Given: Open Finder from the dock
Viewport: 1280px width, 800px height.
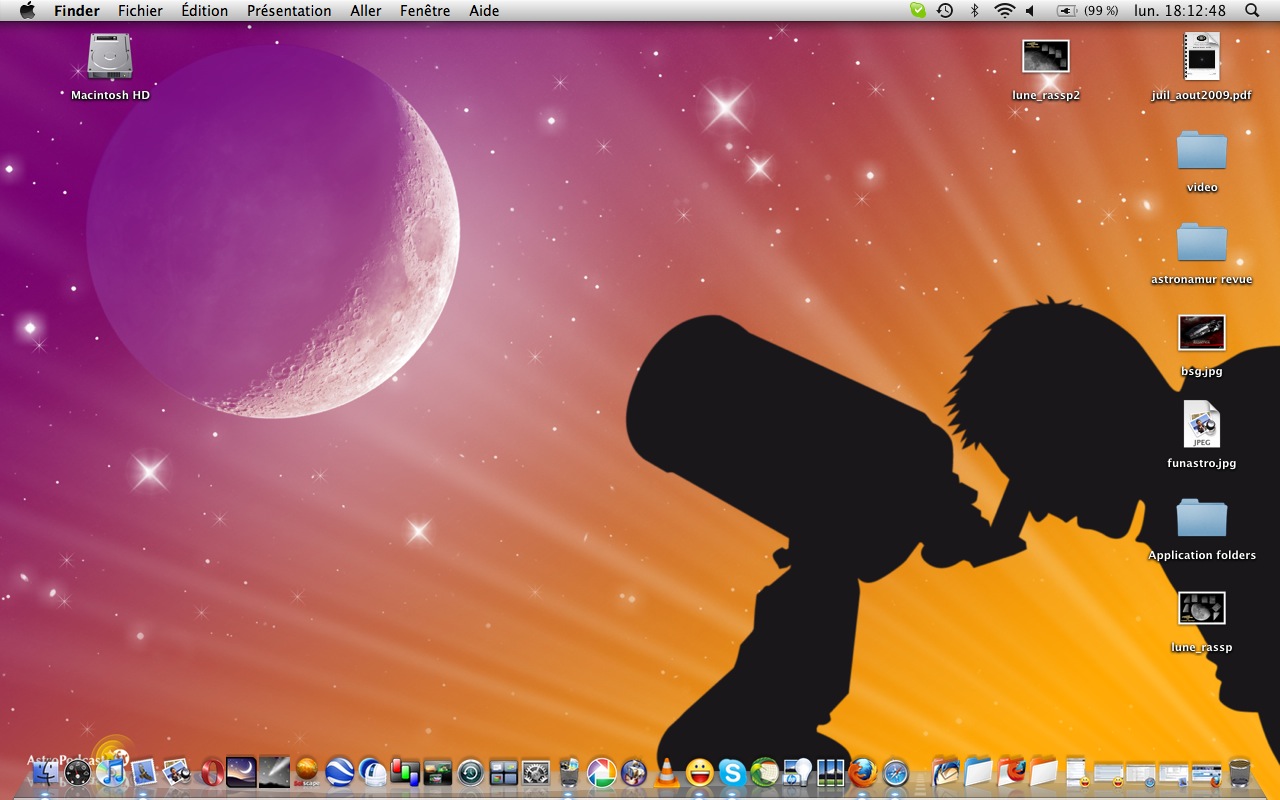Looking at the screenshot, I should [45, 772].
